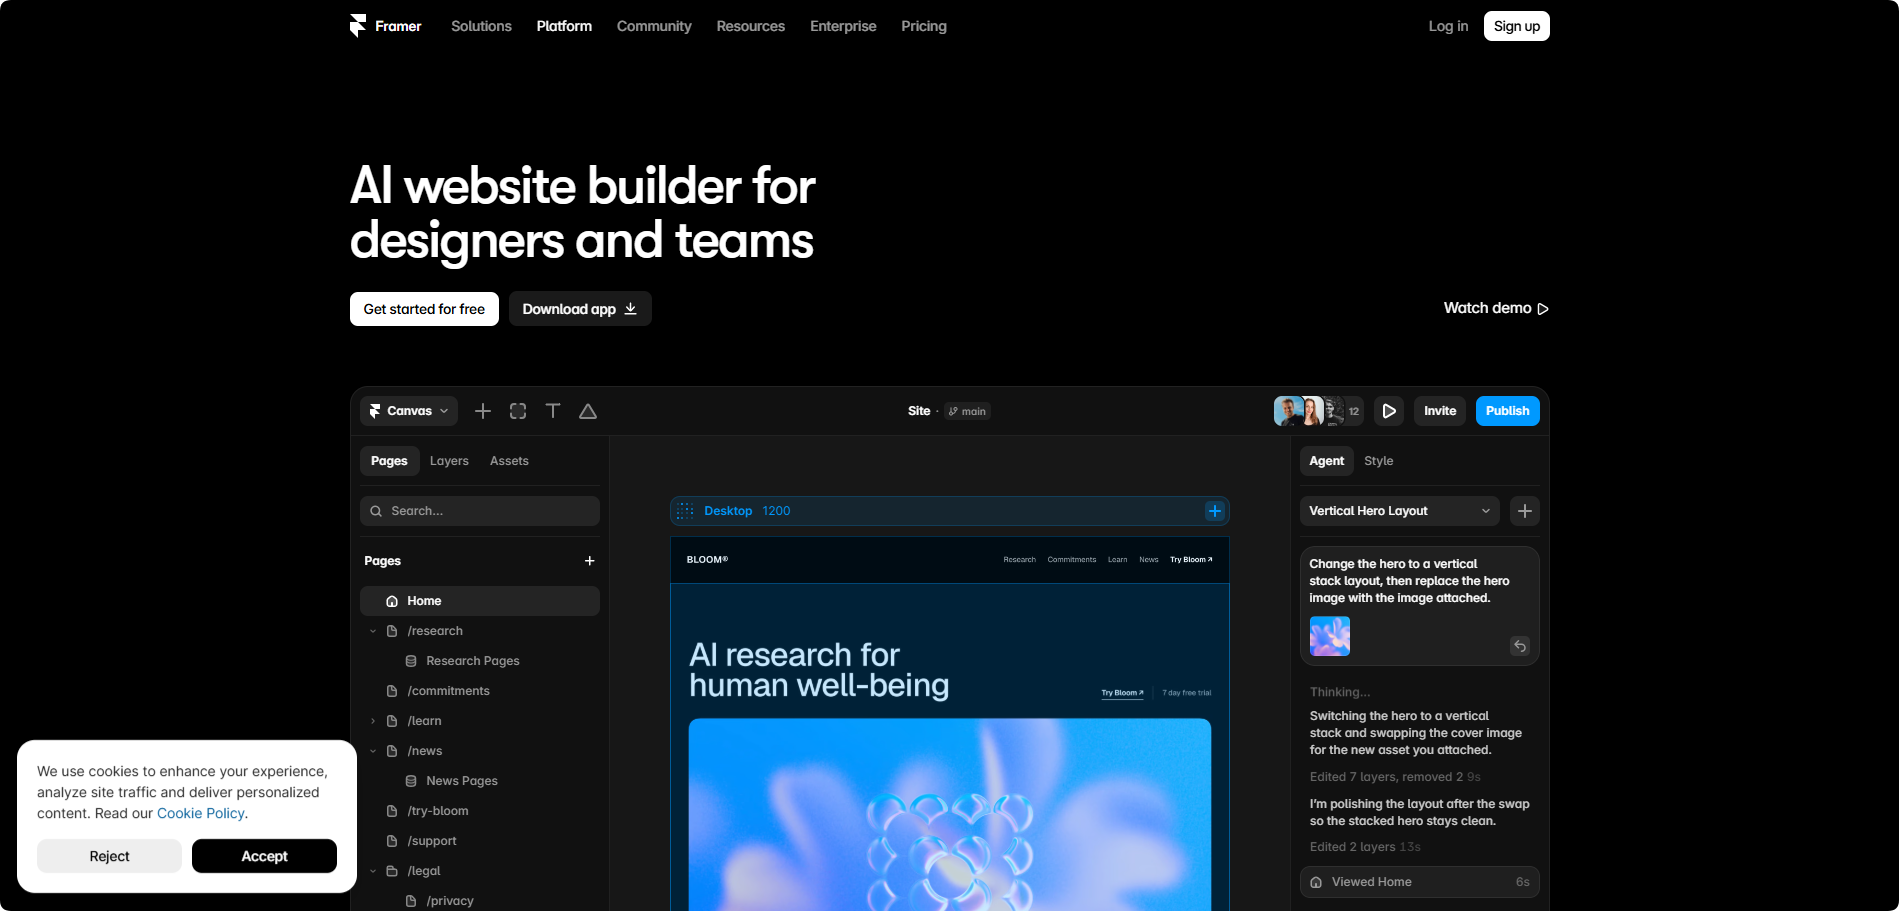Open the Community menu
The width and height of the screenshot is (1899, 911).
click(654, 26)
